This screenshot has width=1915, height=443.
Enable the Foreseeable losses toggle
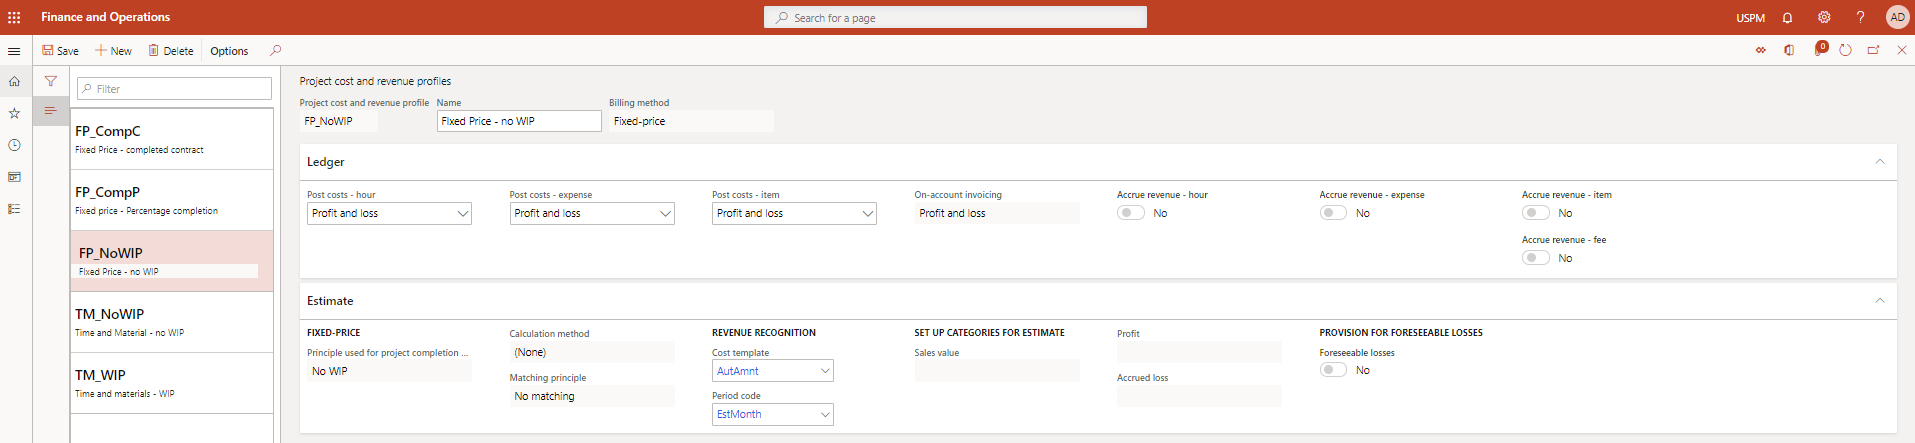point(1333,370)
